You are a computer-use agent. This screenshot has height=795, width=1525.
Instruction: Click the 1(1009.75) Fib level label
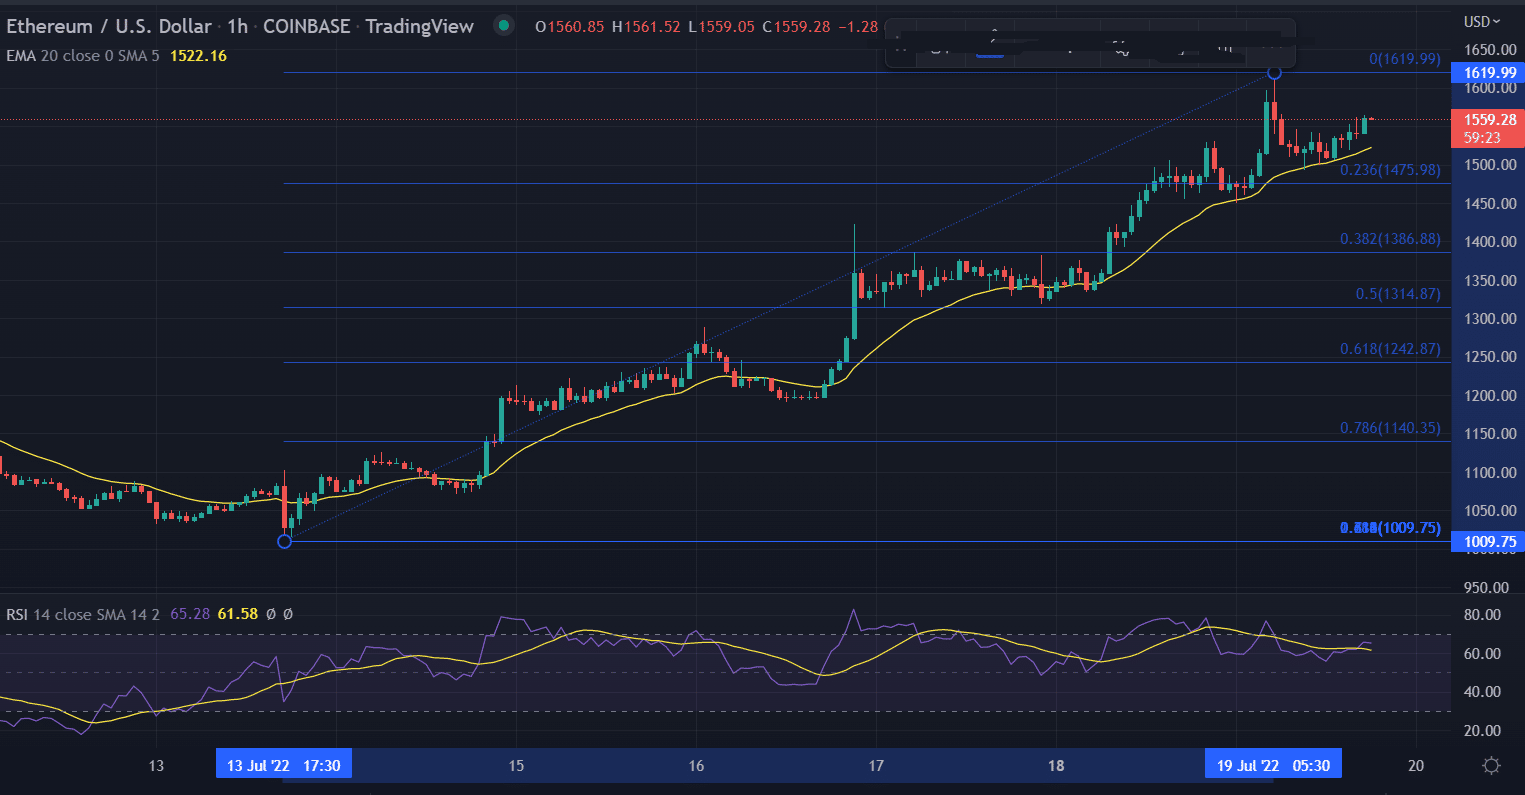(x=1391, y=528)
